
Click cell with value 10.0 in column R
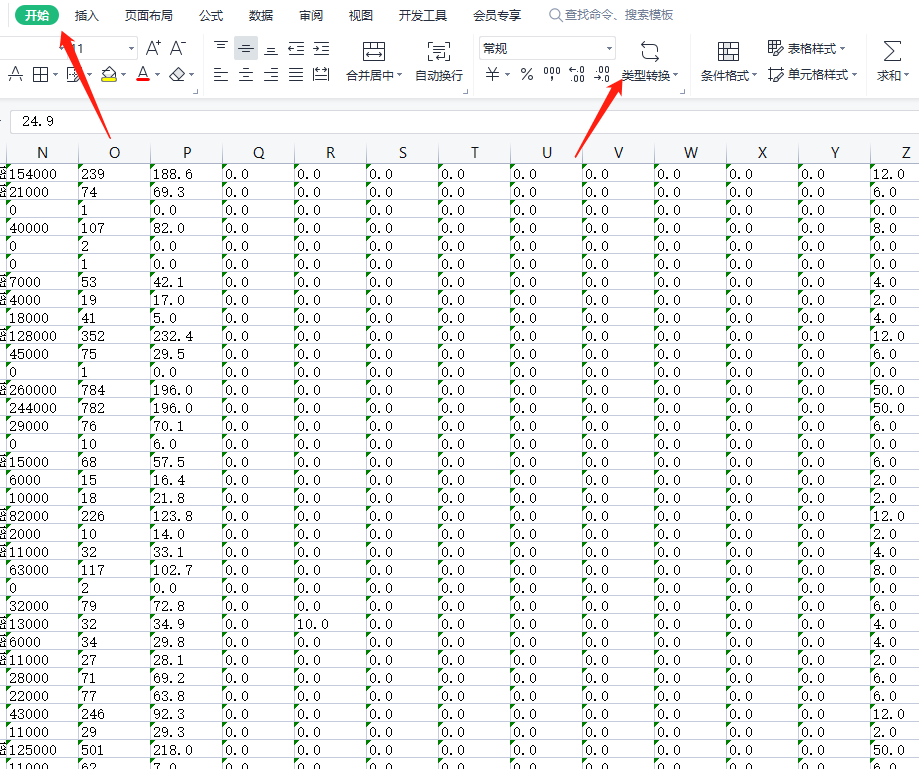[330, 624]
